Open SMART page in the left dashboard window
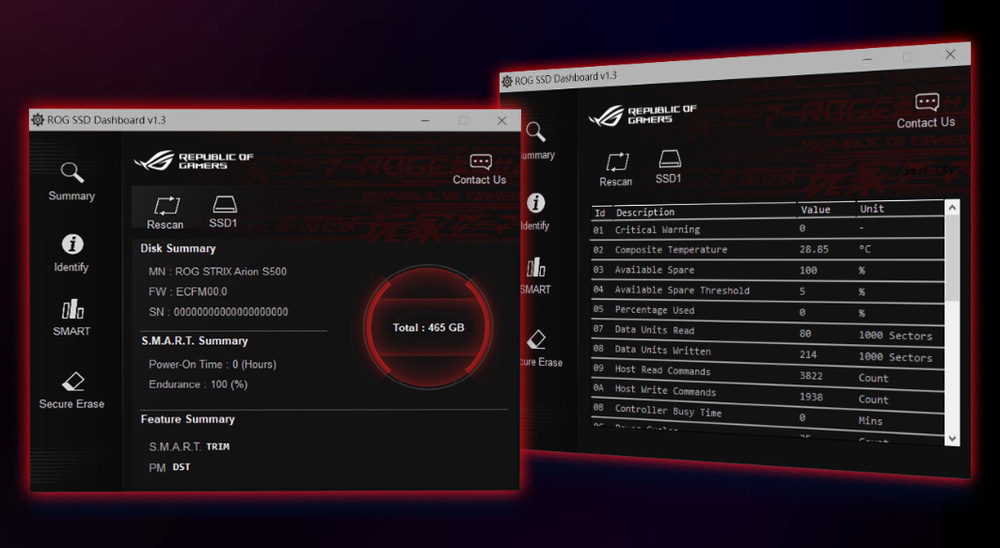 (x=71, y=317)
